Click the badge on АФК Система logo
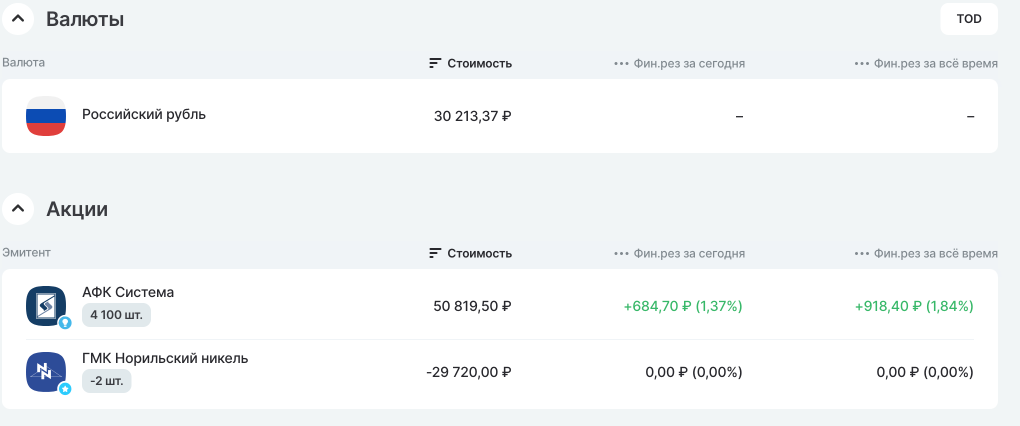Screen dimensions: 1020x426 tap(65, 323)
